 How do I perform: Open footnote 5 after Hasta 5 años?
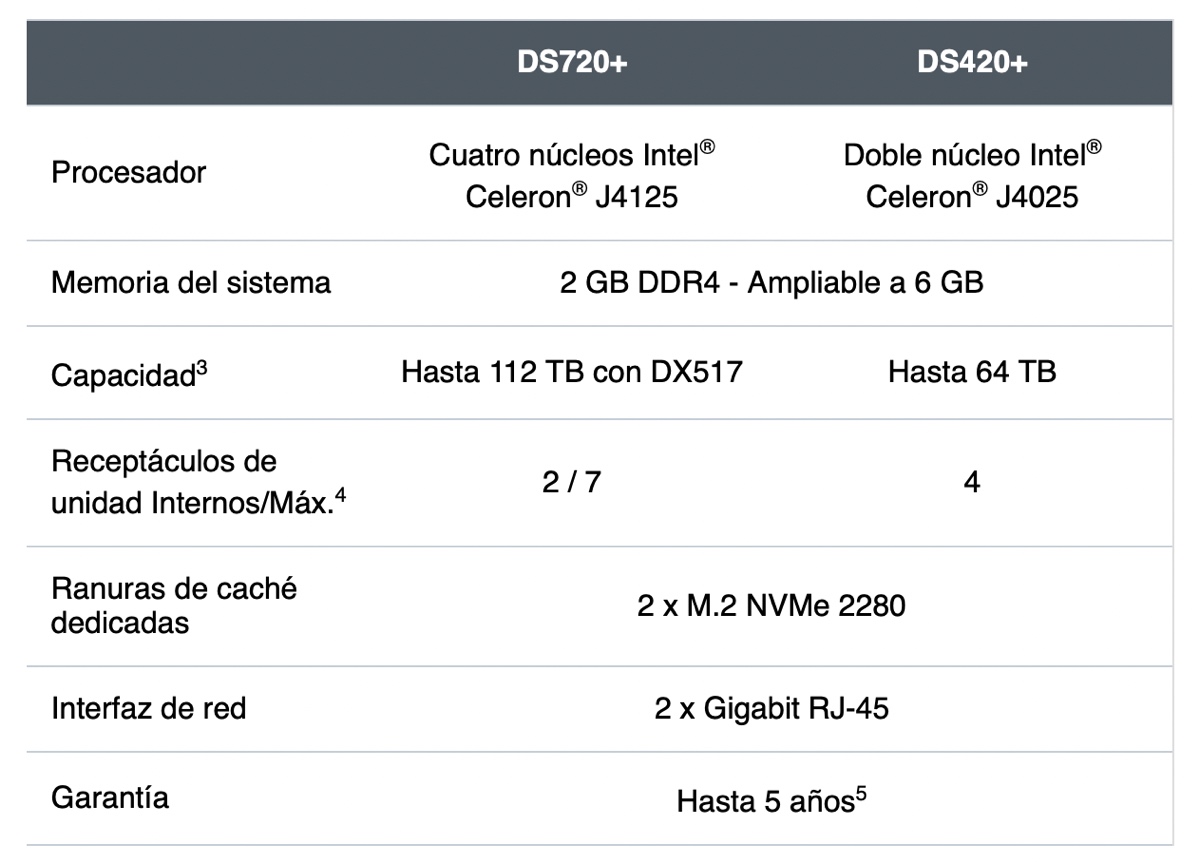pos(860,793)
